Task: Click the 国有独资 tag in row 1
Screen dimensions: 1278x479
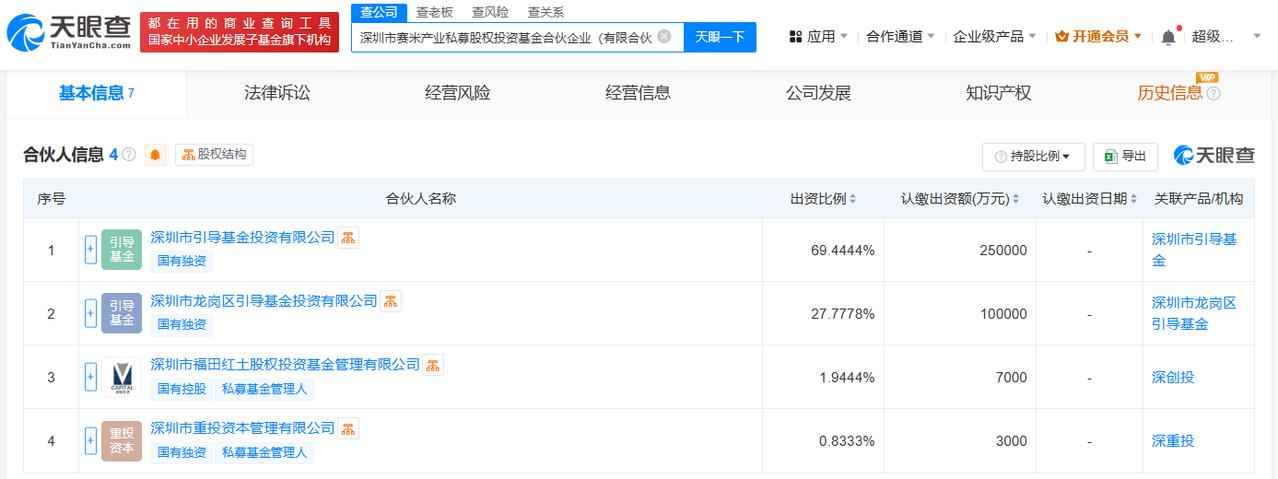Action: click(x=182, y=262)
